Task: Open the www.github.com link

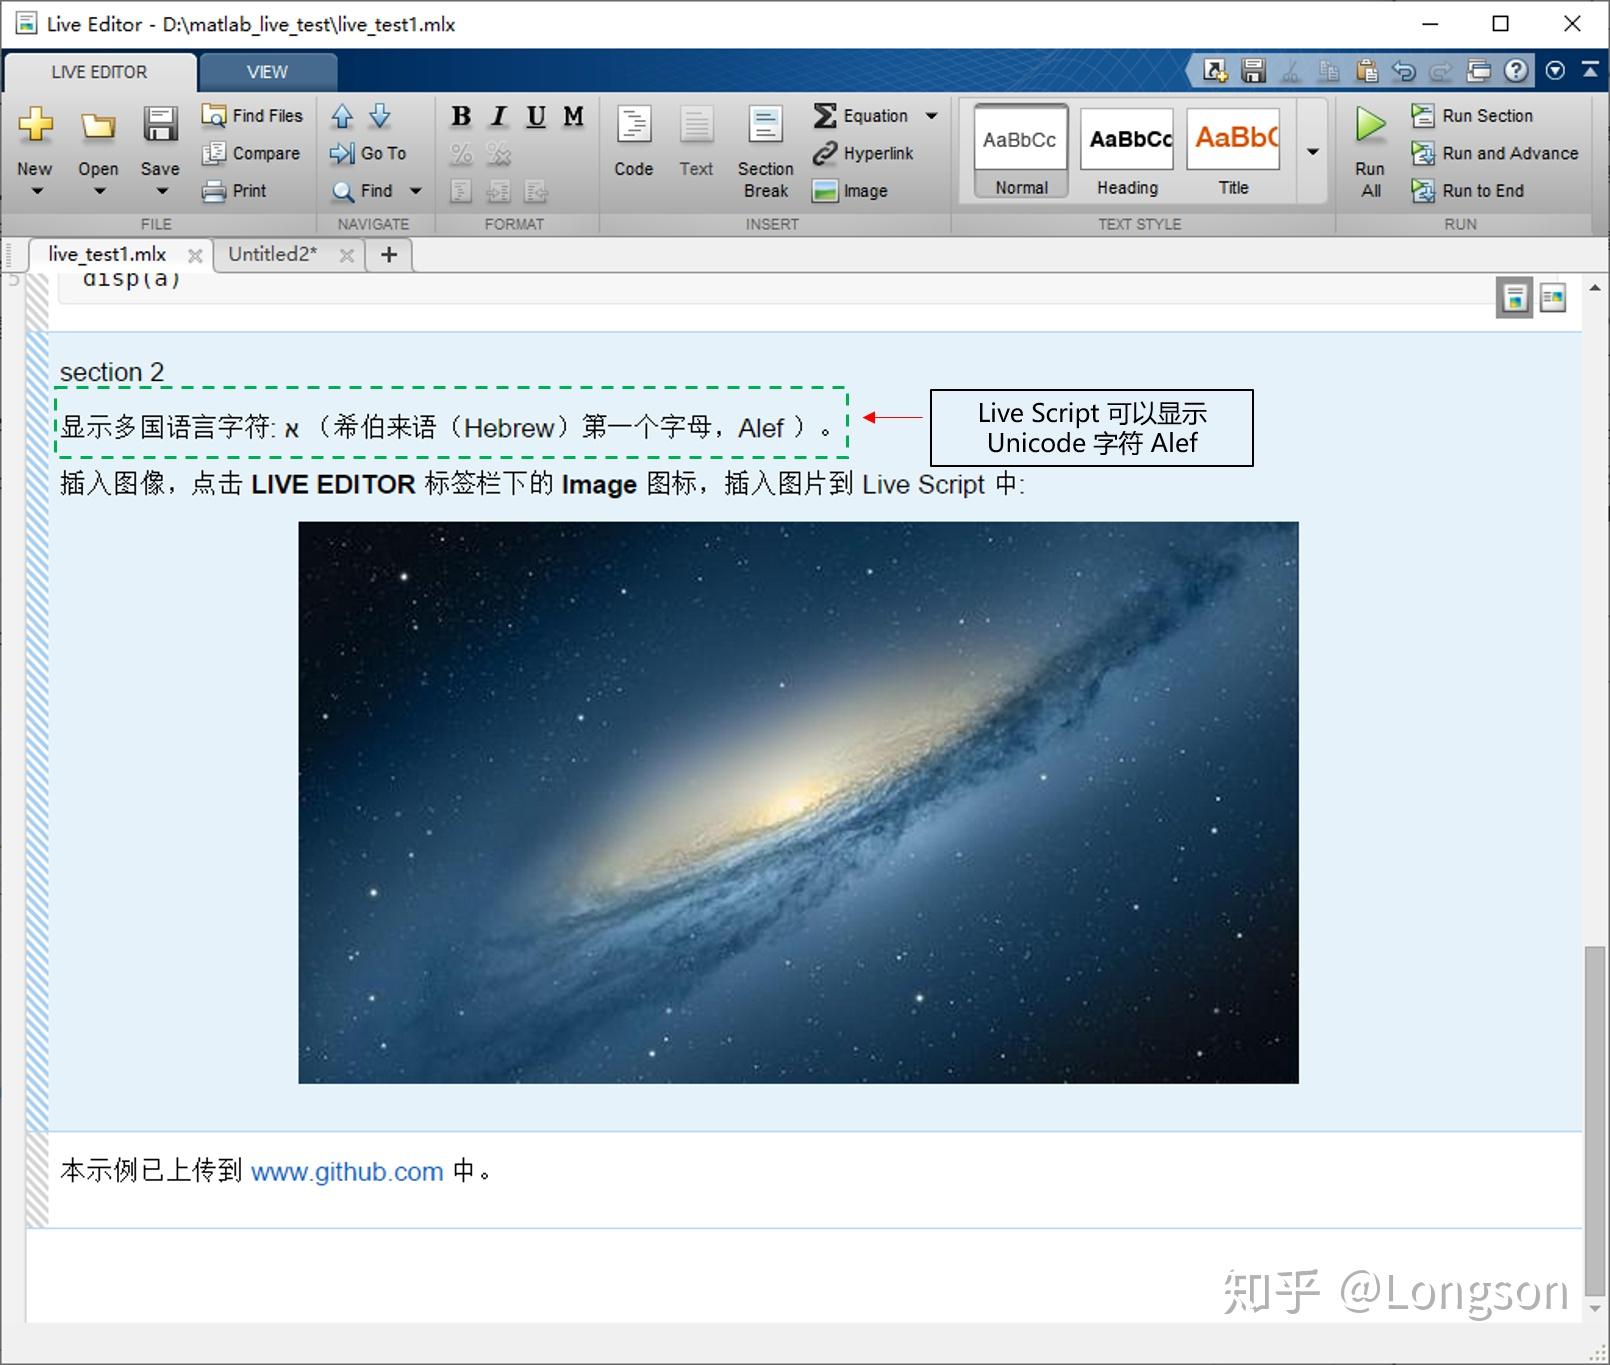Action: point(348,1171)
